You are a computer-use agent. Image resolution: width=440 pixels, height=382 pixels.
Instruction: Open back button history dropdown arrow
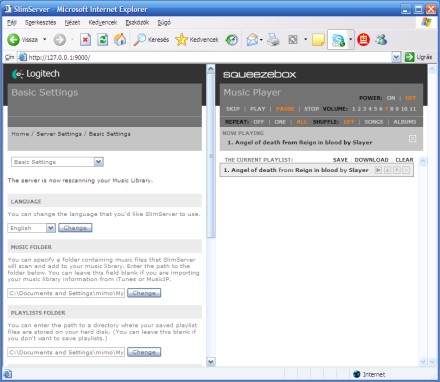tap(45, 40)
